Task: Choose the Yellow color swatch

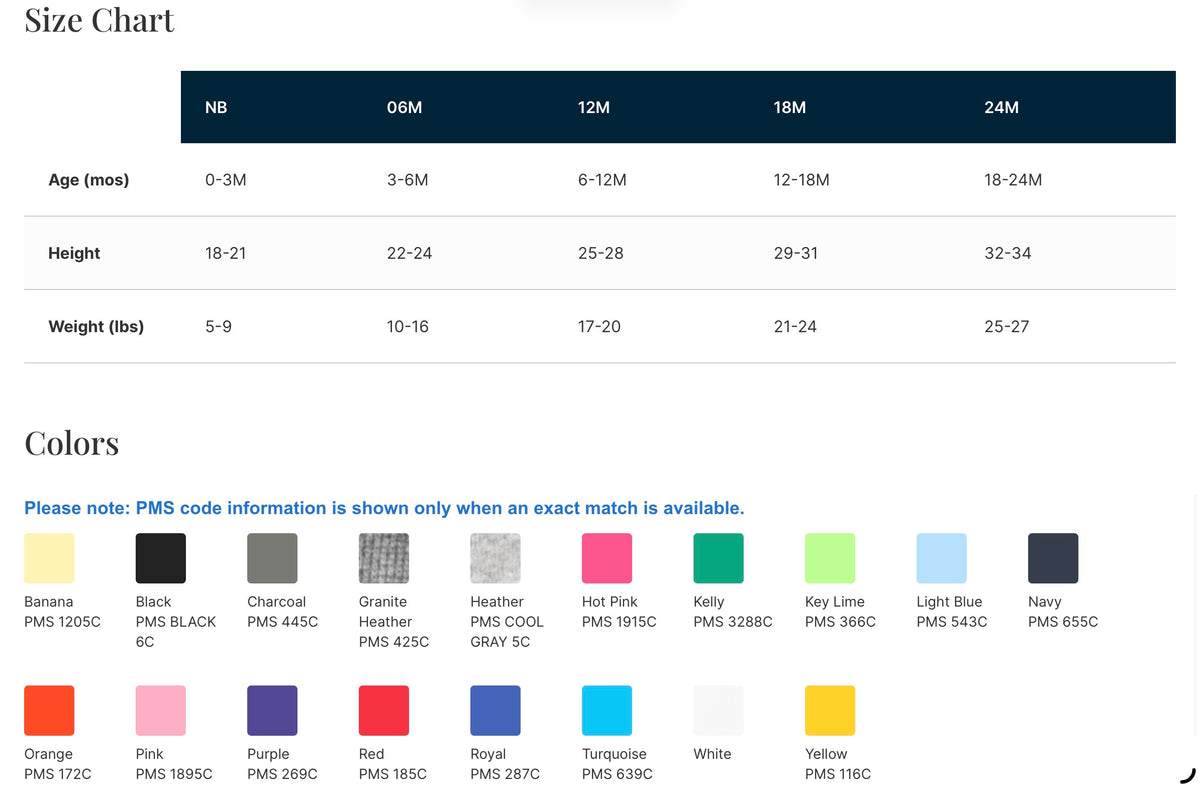Action: (830, 710)
